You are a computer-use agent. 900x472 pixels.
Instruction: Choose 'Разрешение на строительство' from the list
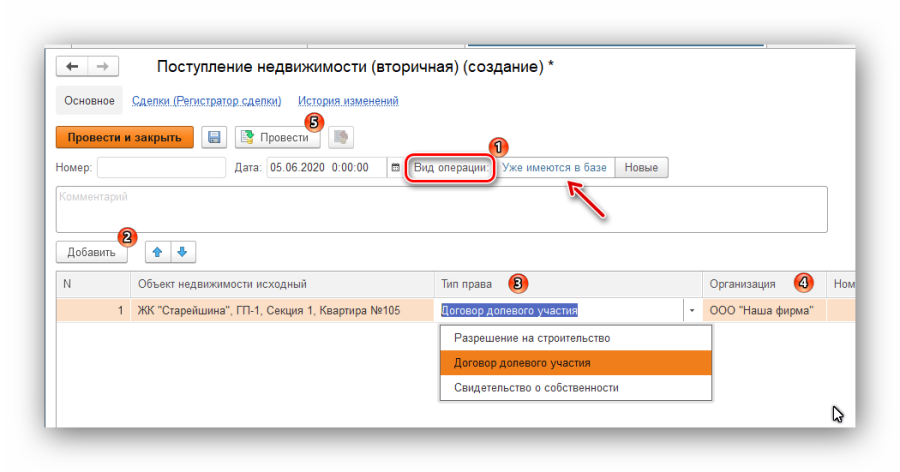point(532,338)
